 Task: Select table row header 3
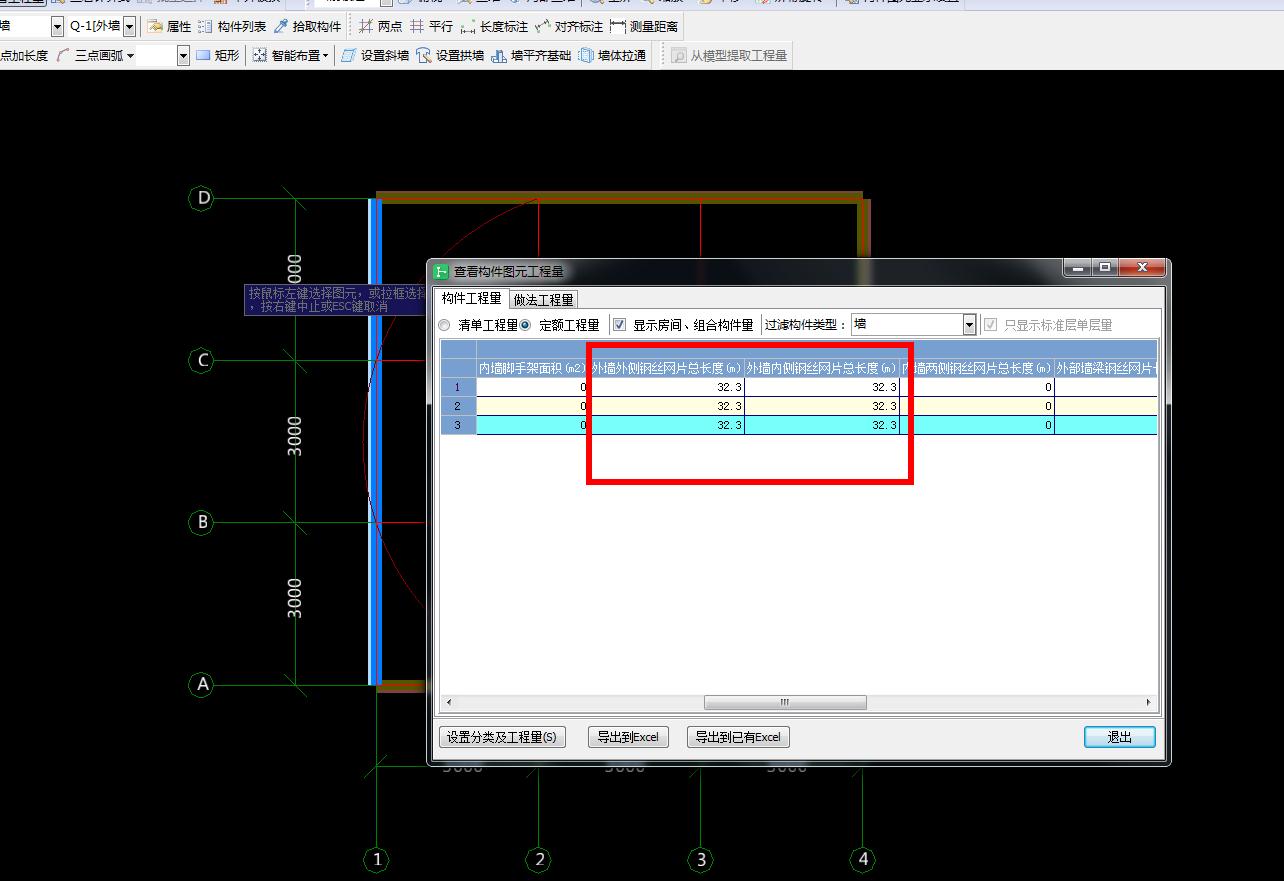click(x=458, y=425)
